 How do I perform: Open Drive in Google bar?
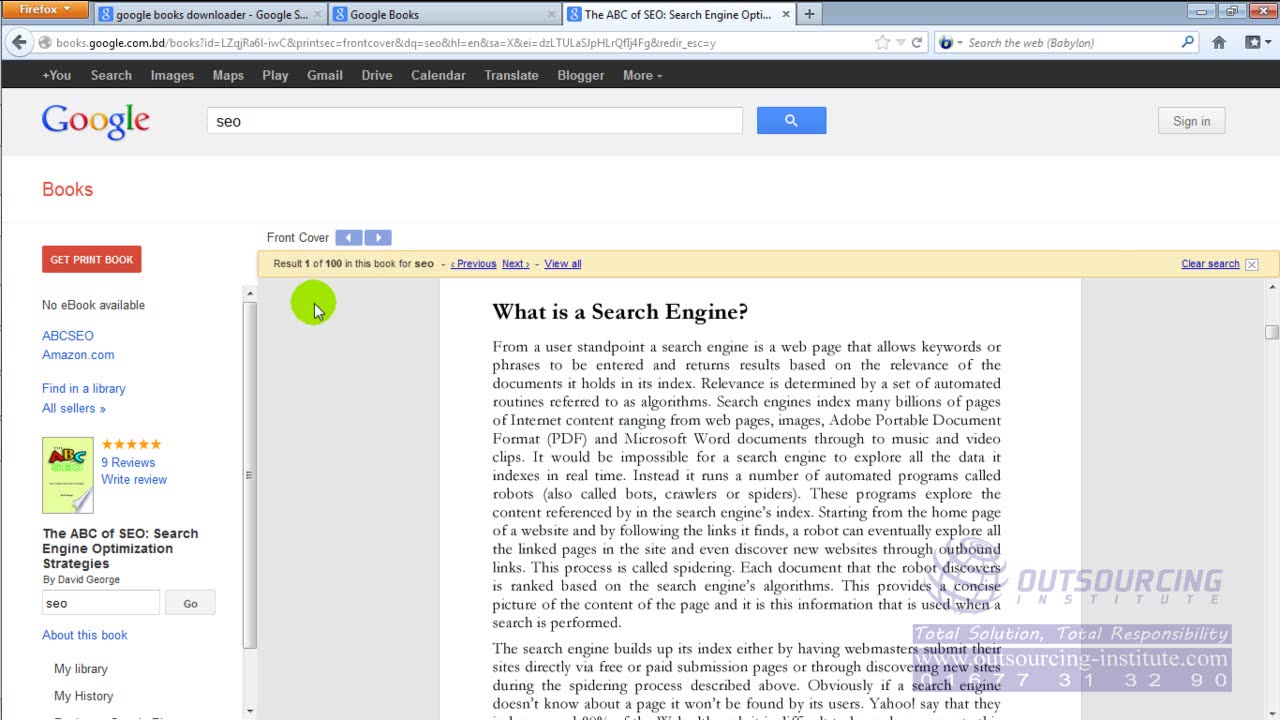[x=377, y=75]
